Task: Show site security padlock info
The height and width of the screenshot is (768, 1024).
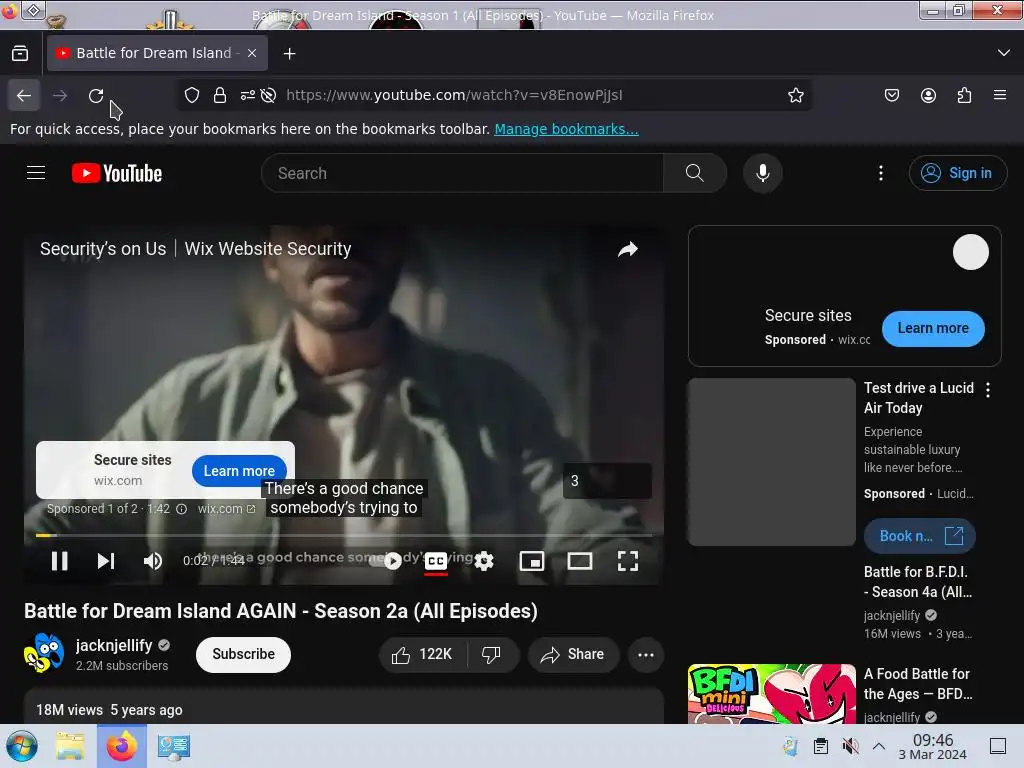Action: click(220, 95)
